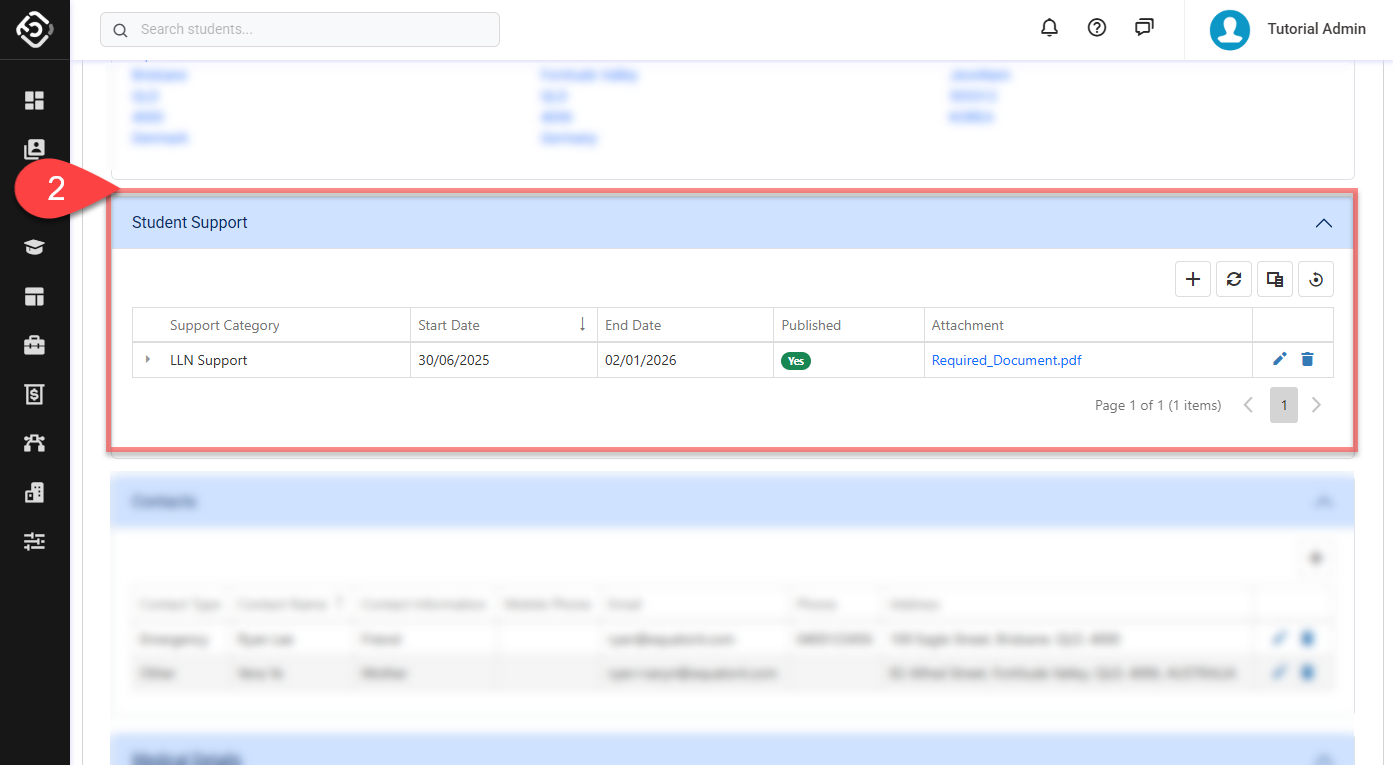Edit the LLN Support record with pencil icon
The width and height of the screenshot is (1393, 765).
click(x=1279, y=360)
